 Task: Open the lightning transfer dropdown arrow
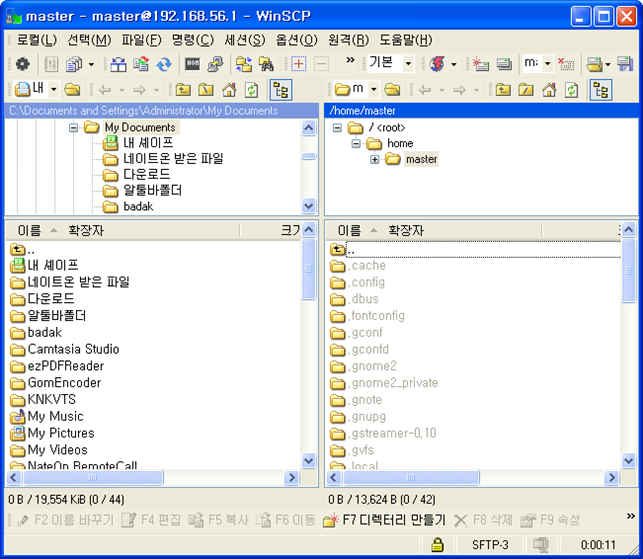click(x=454, y=64)
